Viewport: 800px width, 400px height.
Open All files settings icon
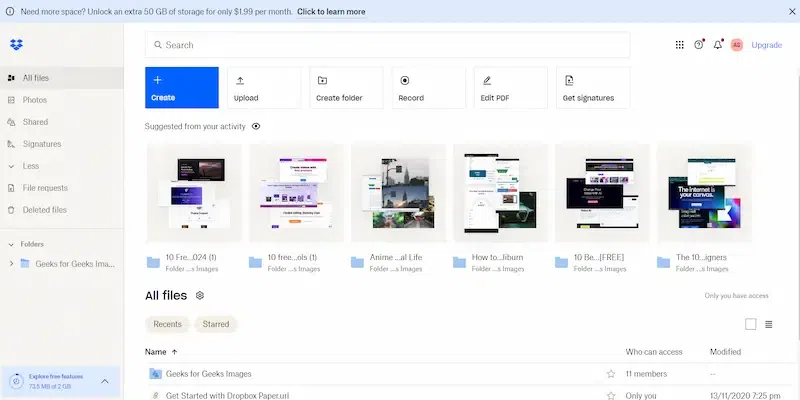pyautogui.click(x=200, y=295)
